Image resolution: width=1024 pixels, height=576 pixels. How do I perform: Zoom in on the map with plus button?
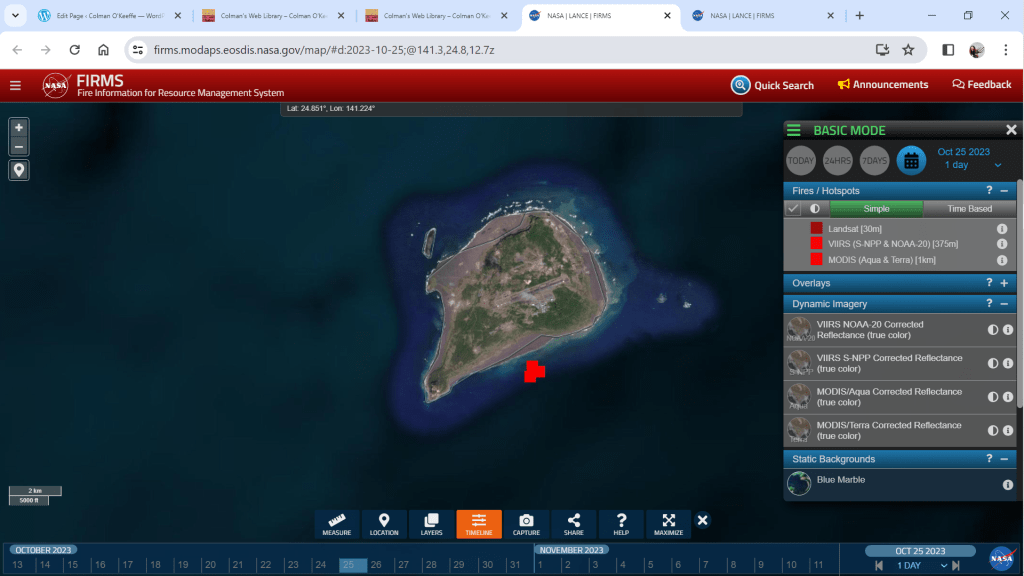click(19, 127)
